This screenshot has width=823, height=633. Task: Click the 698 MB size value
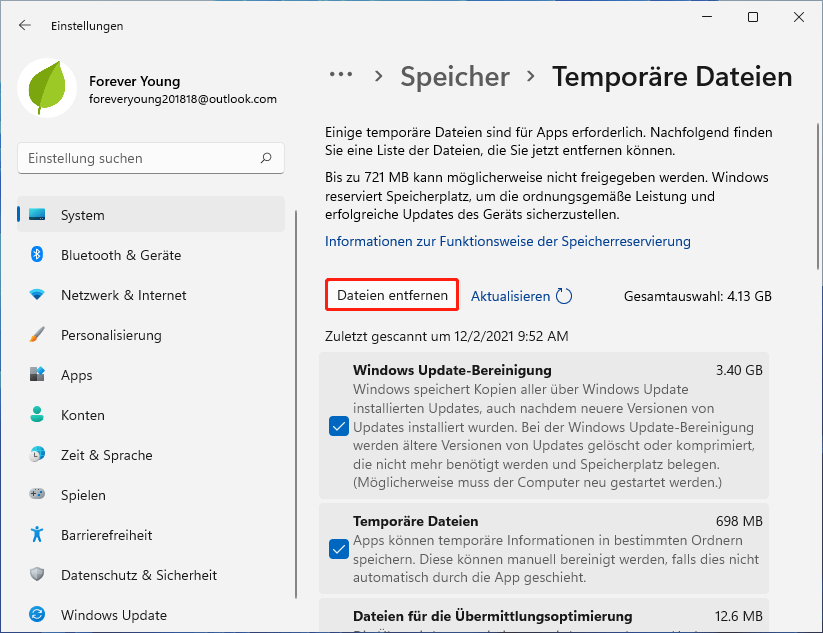[x=739, y=521]
